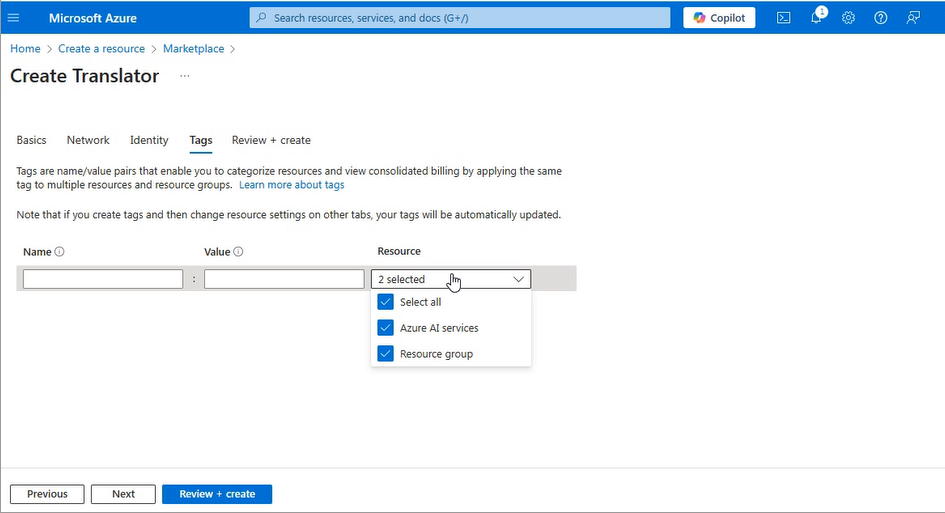The image size is (945, 513).
Task: Click the Value info icon
Action: tap(238, 251)
